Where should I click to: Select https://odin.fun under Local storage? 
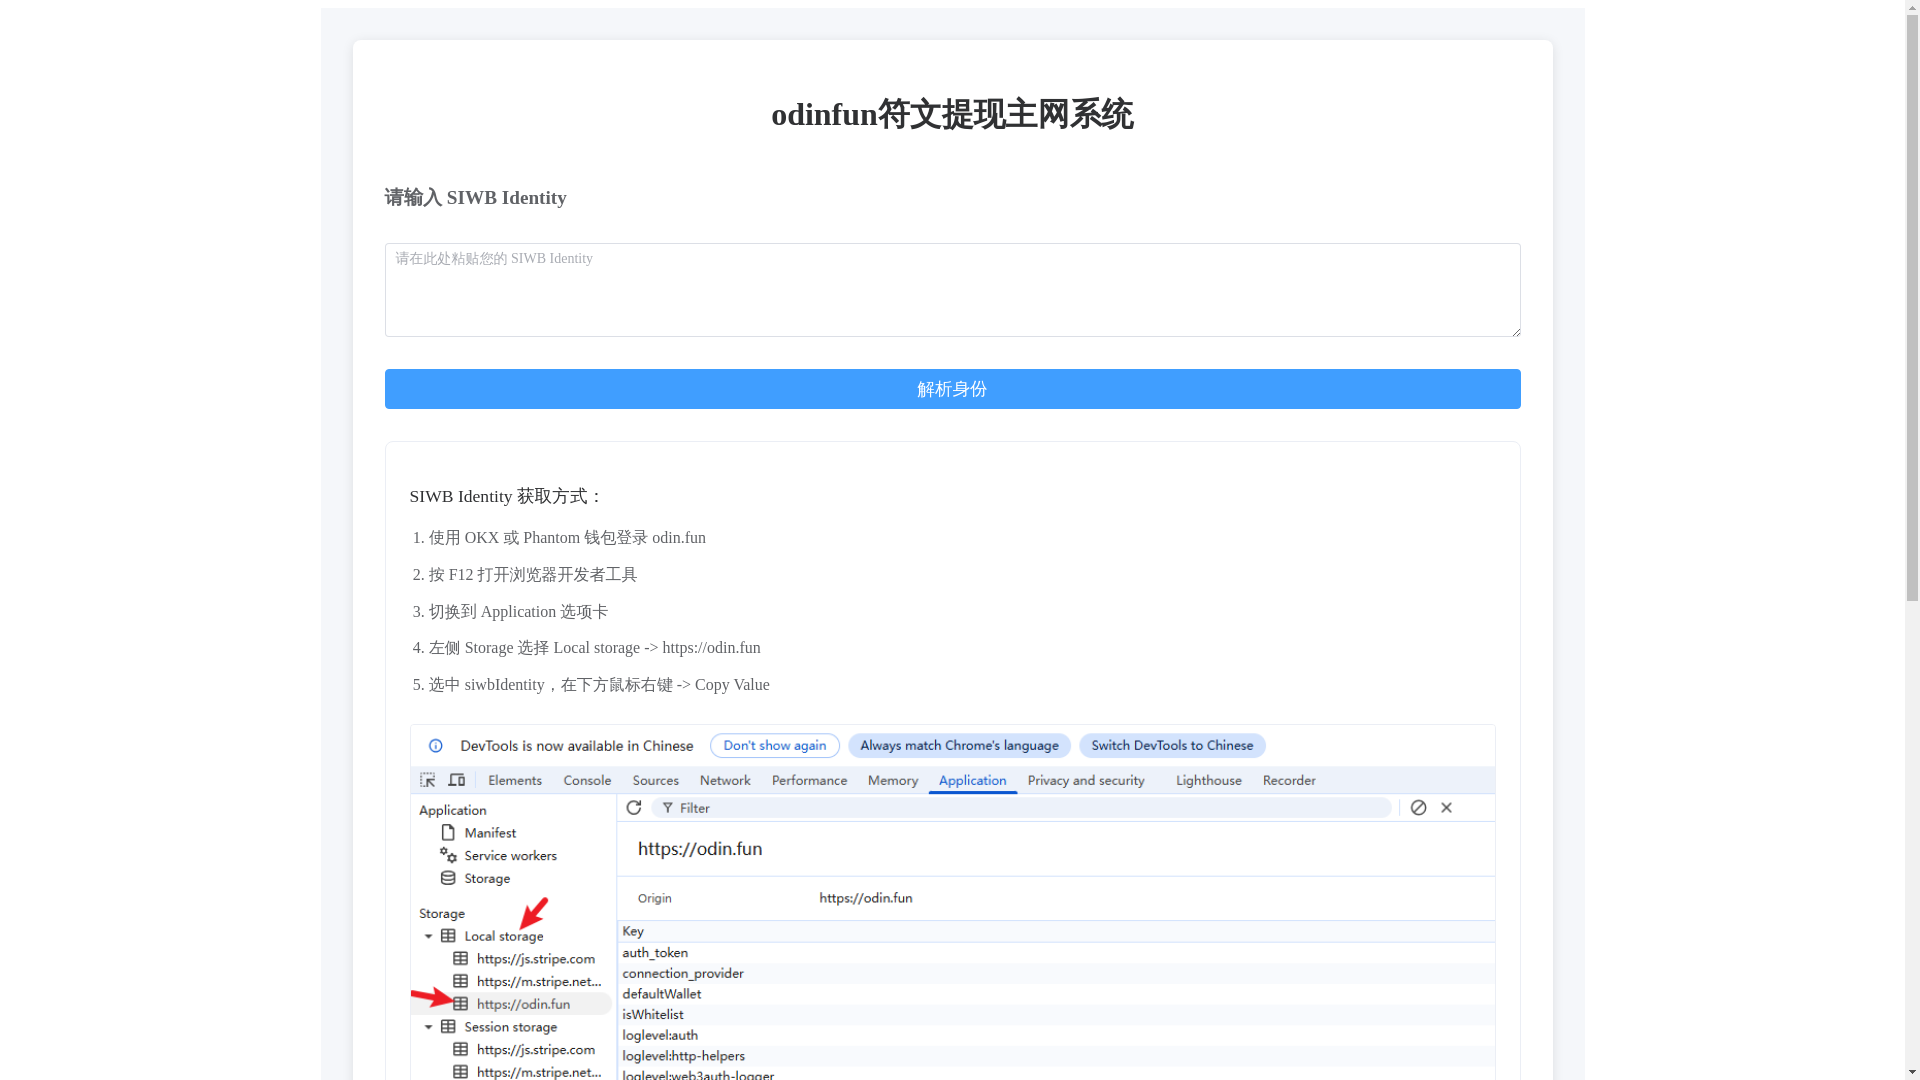(x=523, y=1004)
